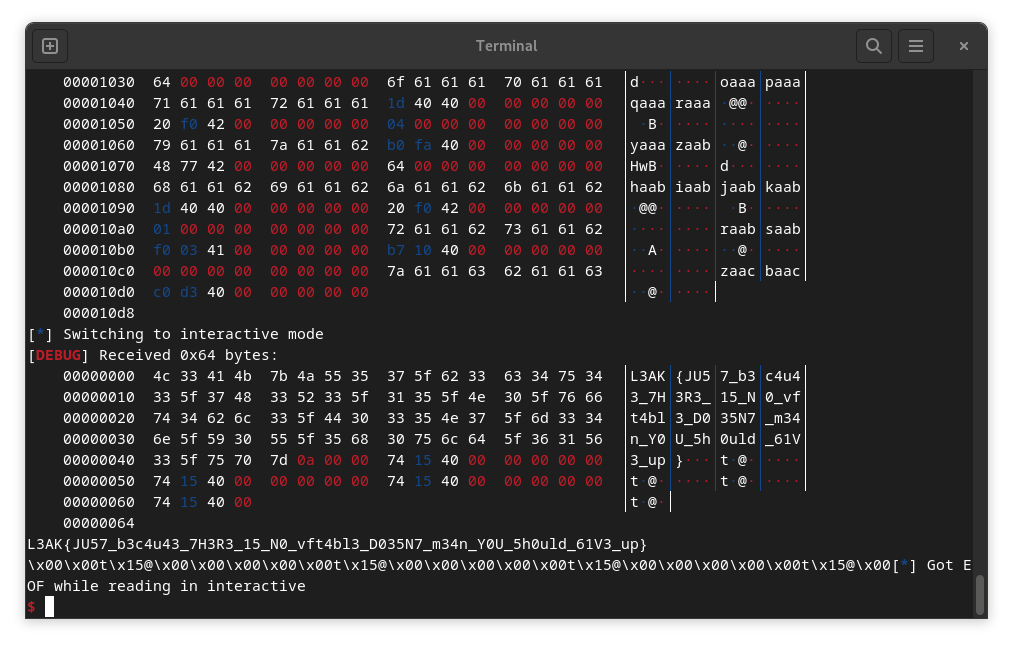Image resolution: width=1013 pixels, height=647 pixels.
Task: Click the 00000064 end offset
Action: coord(99,523)
